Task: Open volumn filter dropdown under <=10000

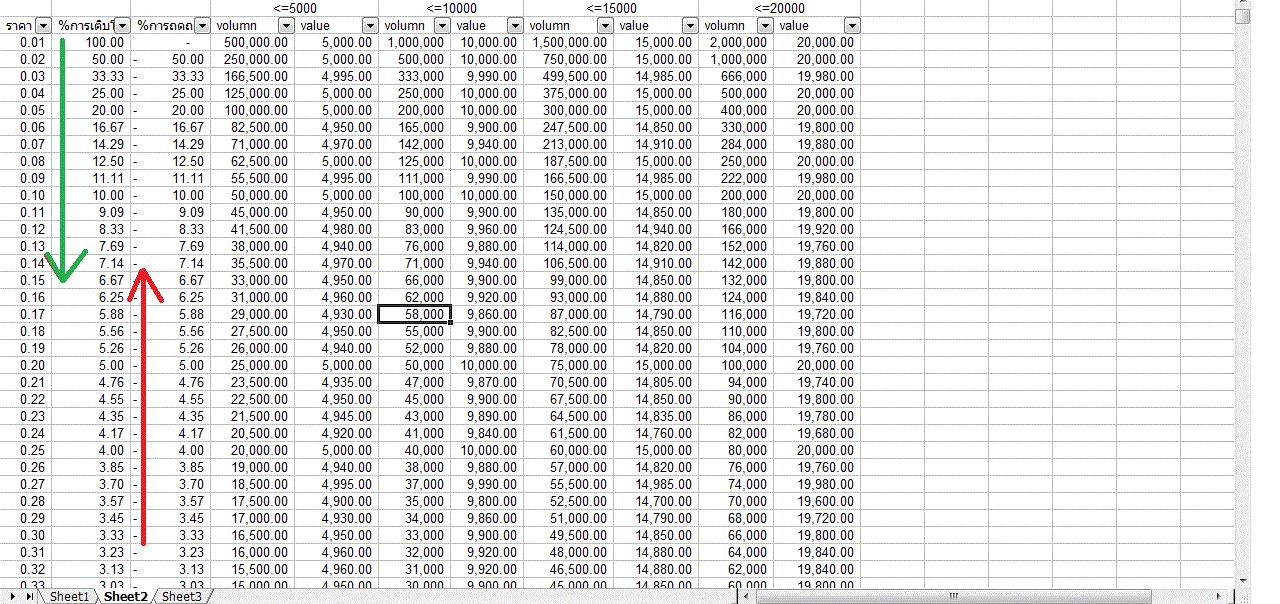Action: pos(443,25)
